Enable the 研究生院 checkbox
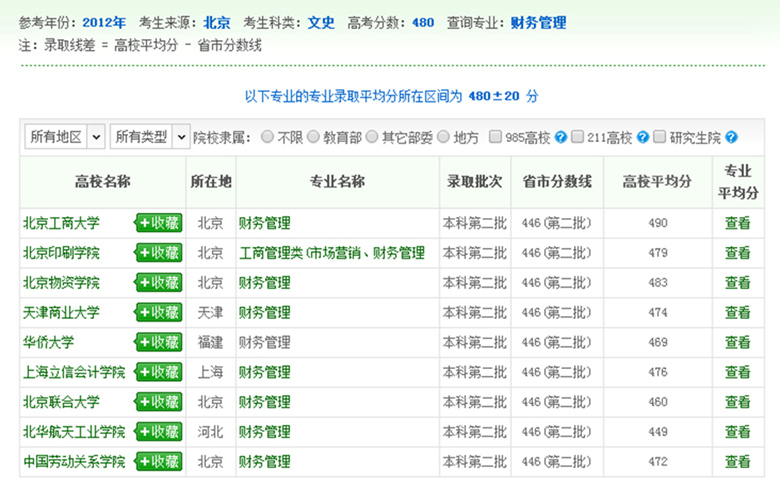 pyautogui.click(x=659, y=136)
